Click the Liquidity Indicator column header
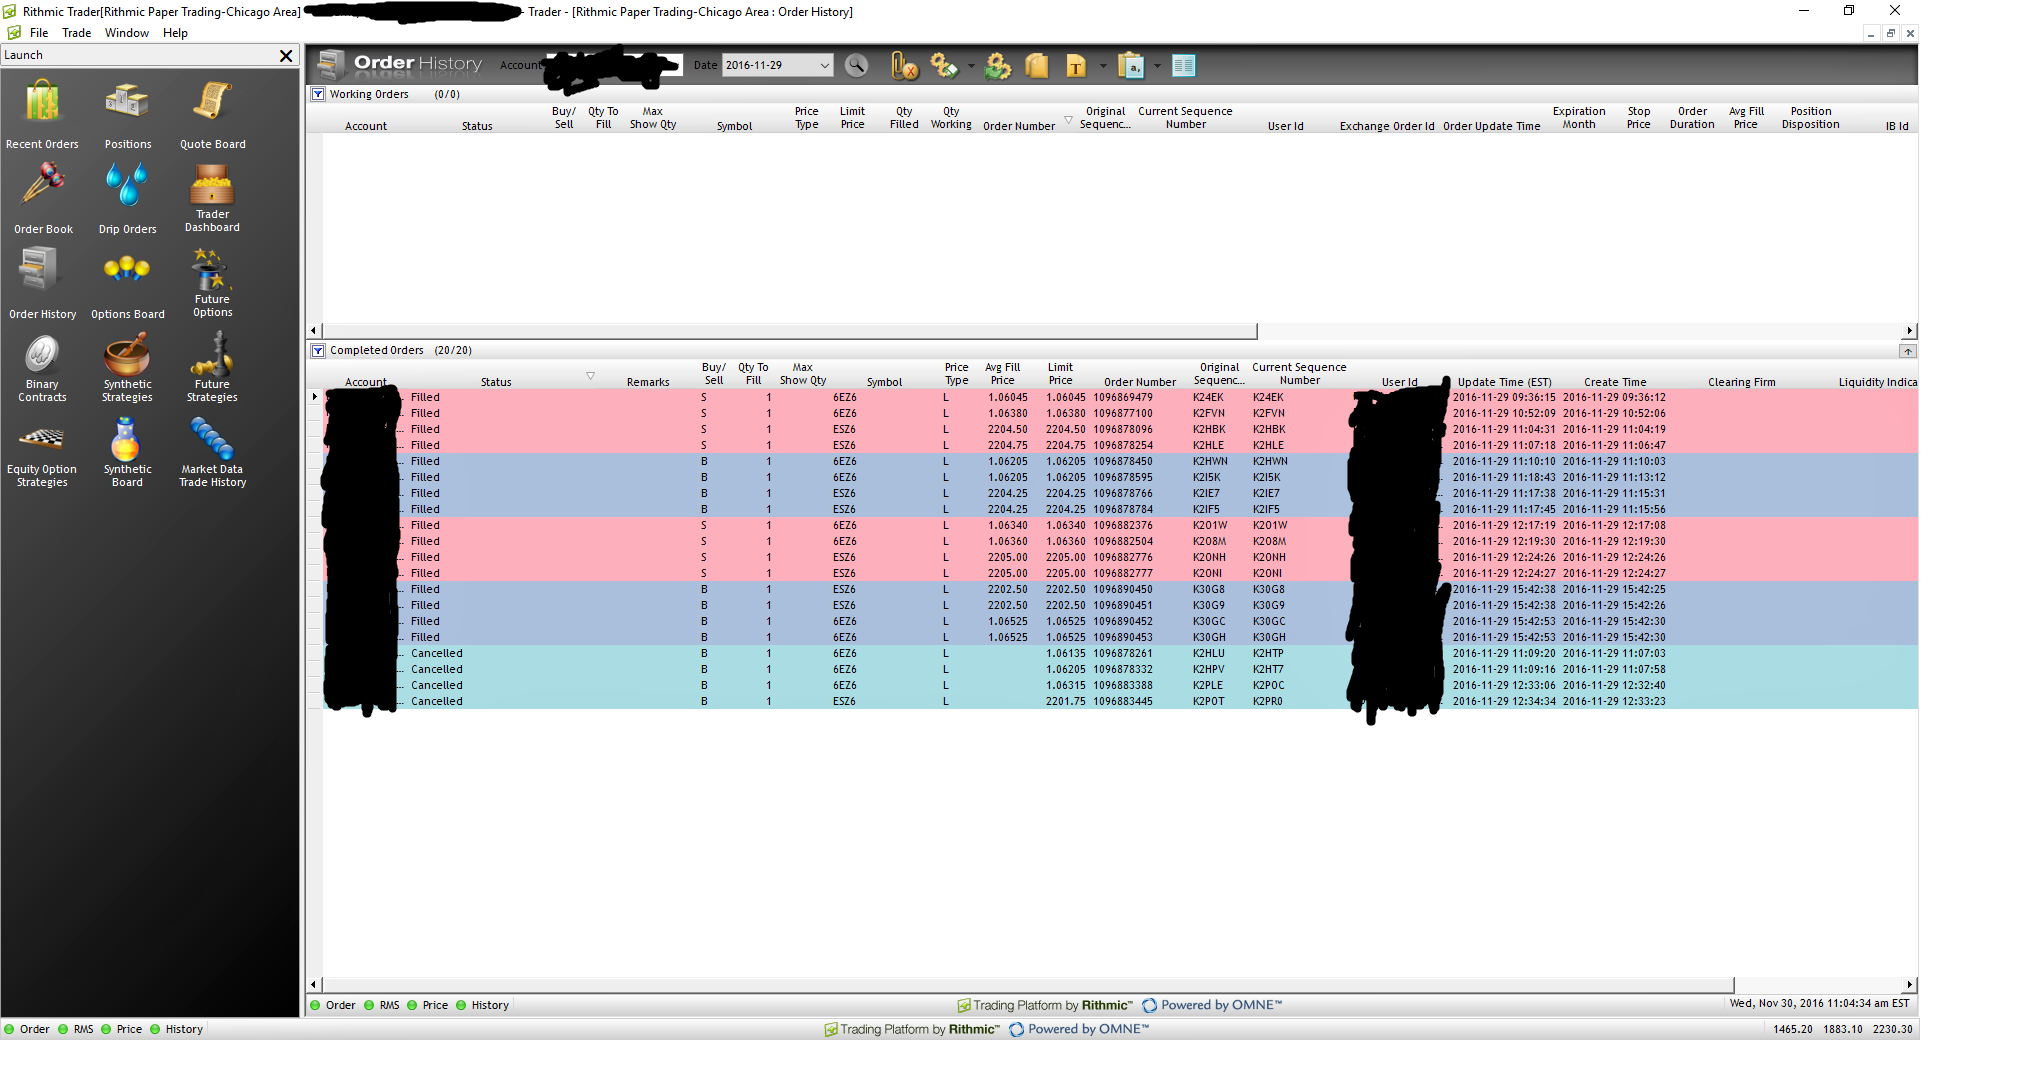Viewport: 2034px width, 1069px height. coord(1877,382)
